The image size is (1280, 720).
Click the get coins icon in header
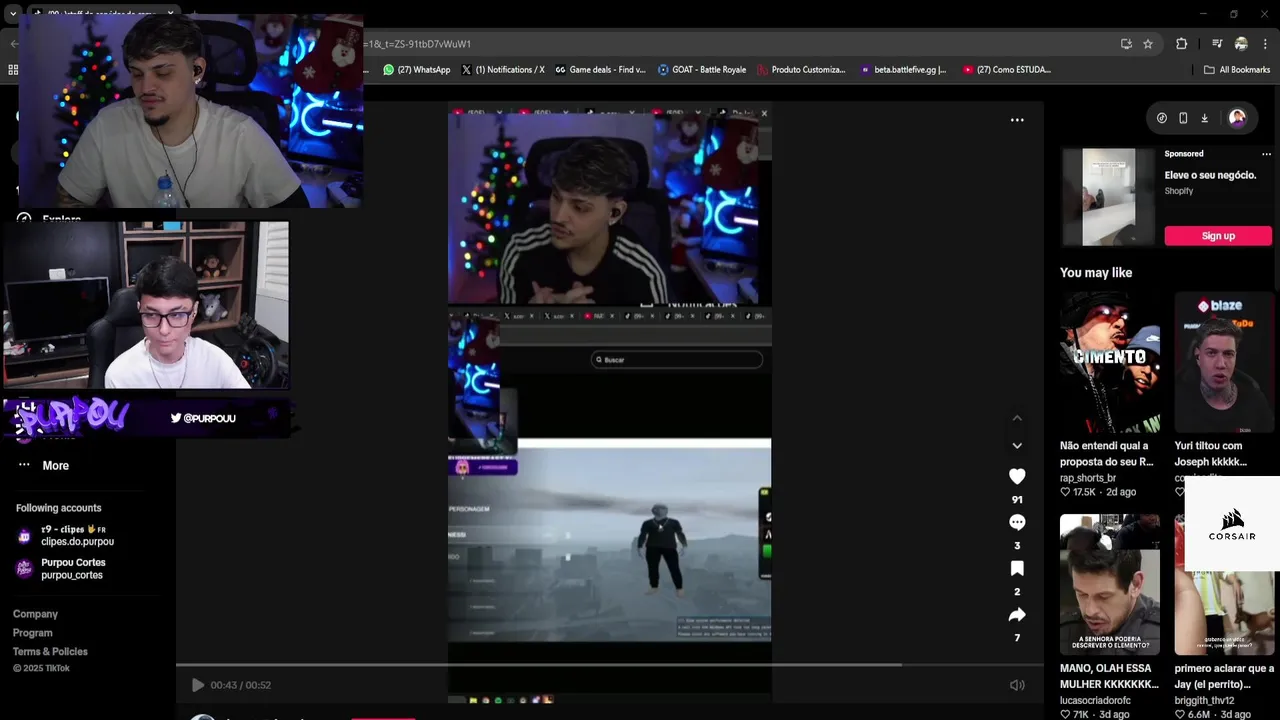1161,118
